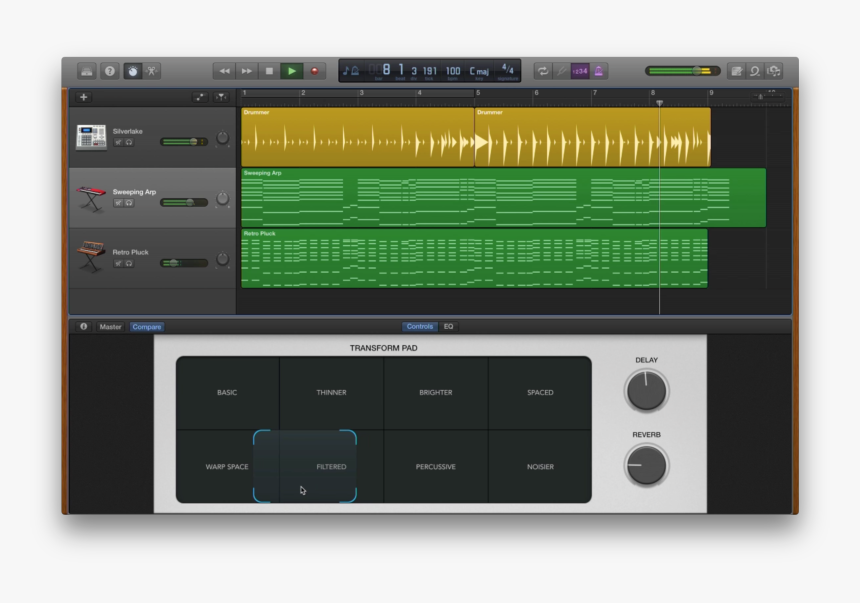Adjust the Sweeping Arp volume slider

(x=184, y=202)
